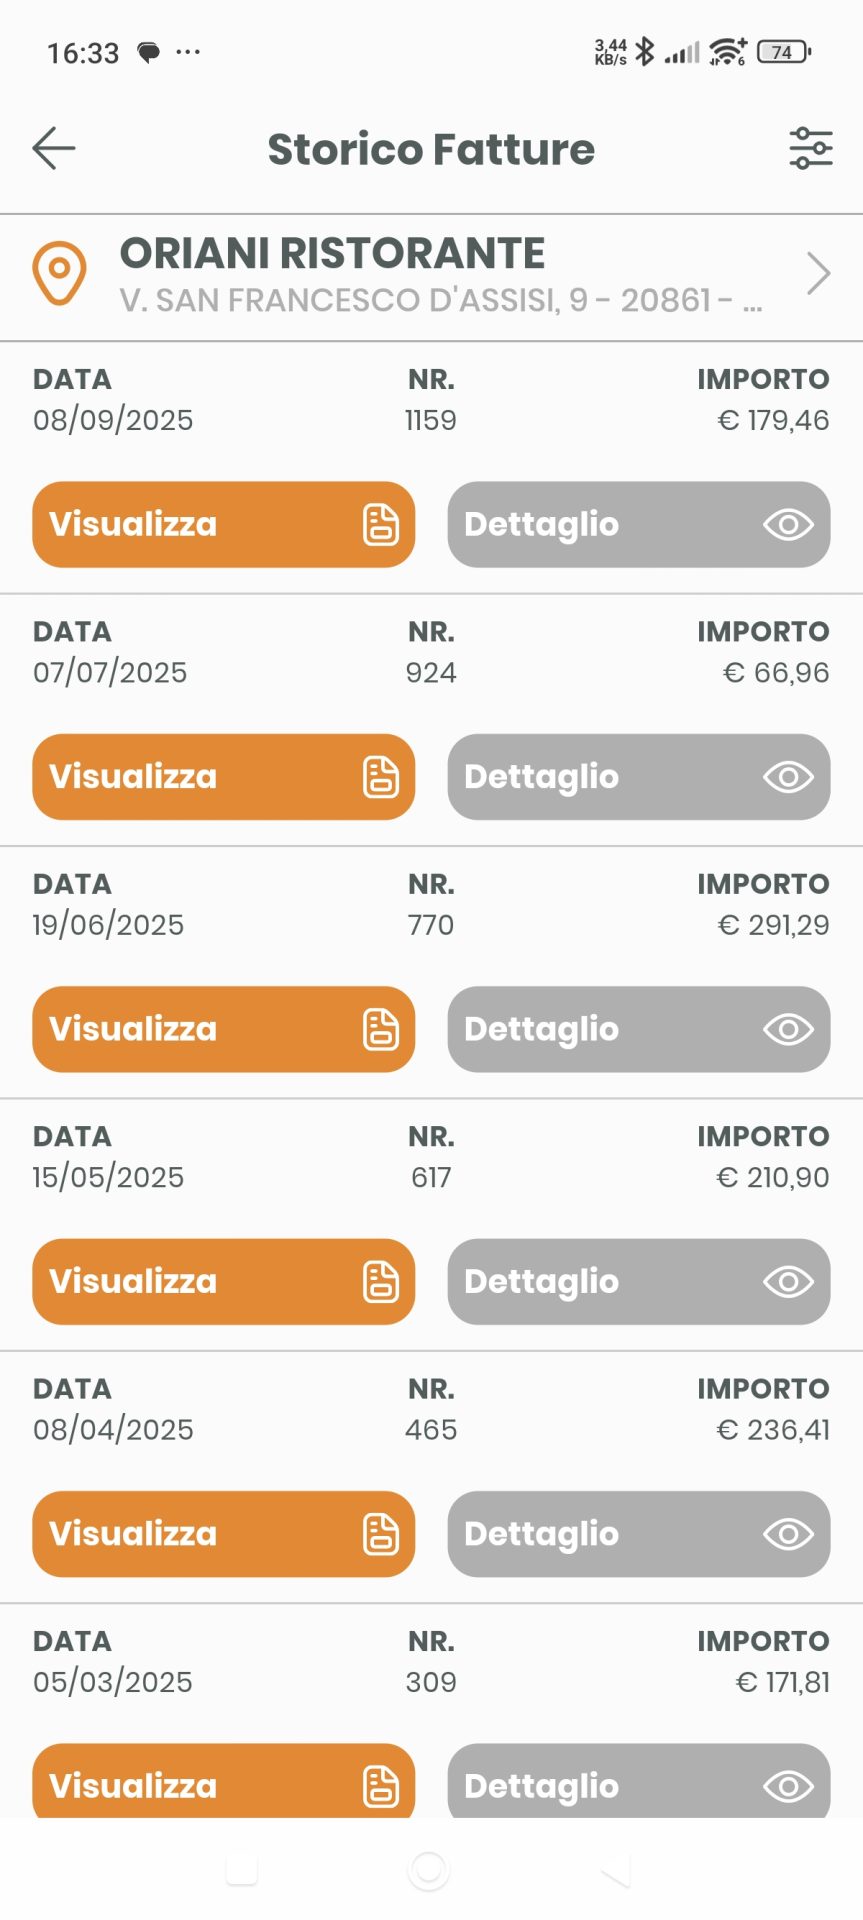863x1920 pixels.
Task: Tap the orange location pin icon
Action: point(59,272)
